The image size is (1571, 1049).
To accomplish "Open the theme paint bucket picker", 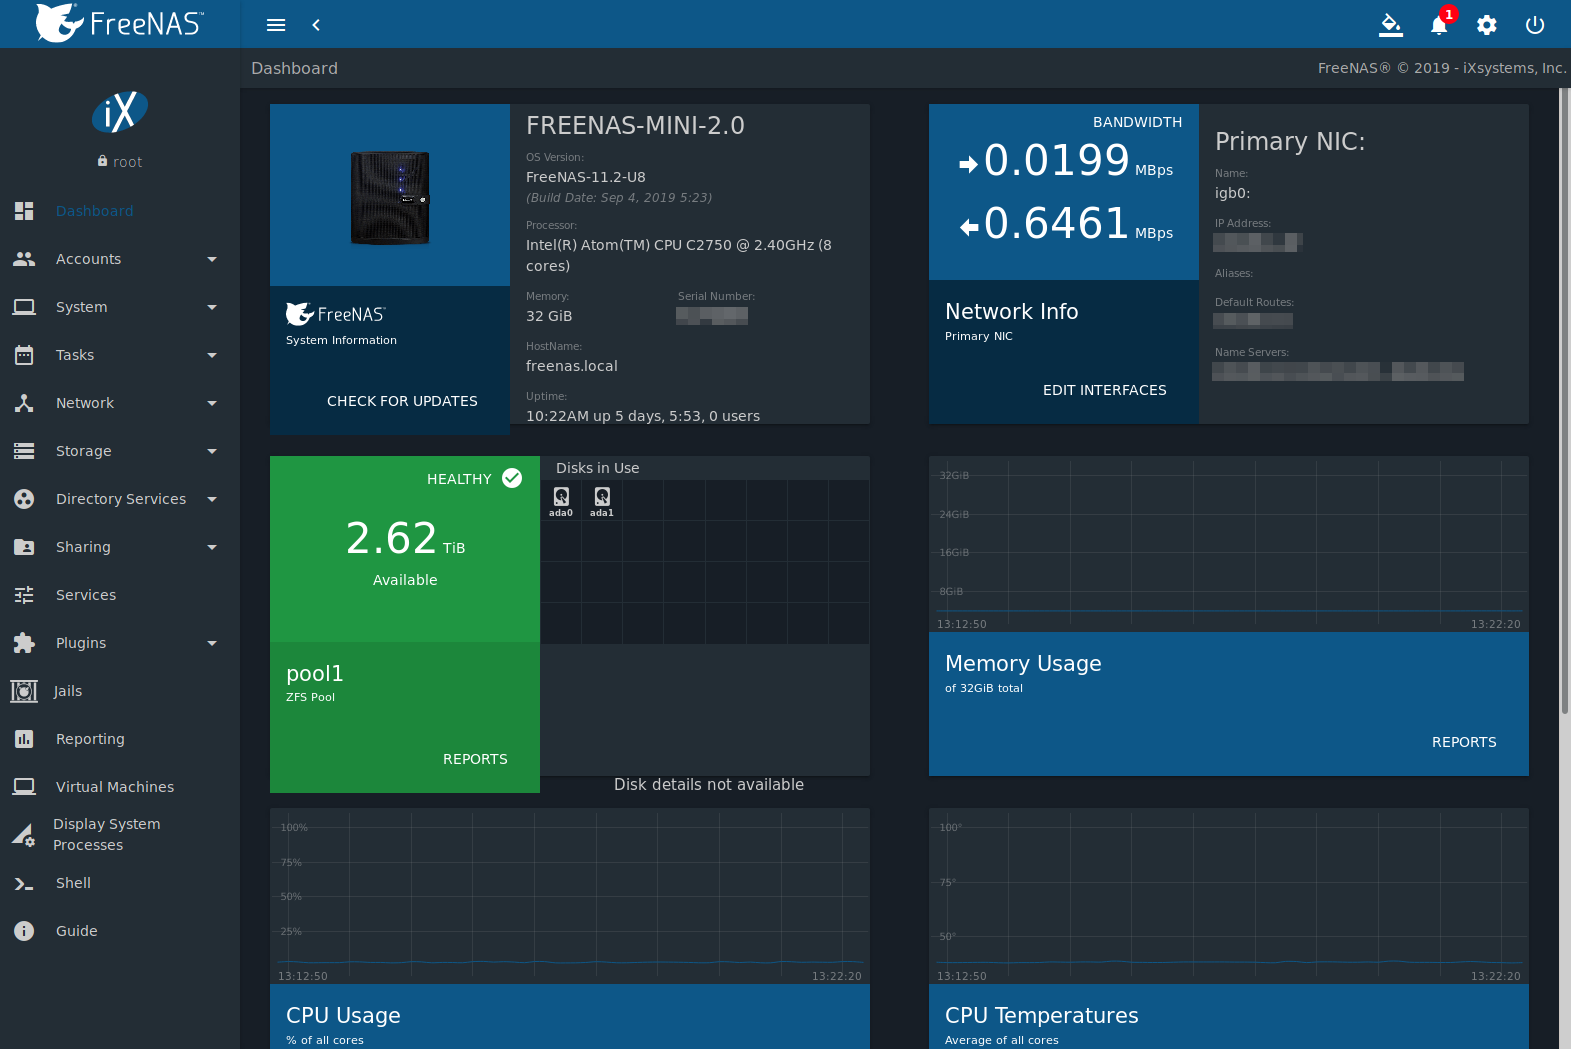I will point(1391,25).
